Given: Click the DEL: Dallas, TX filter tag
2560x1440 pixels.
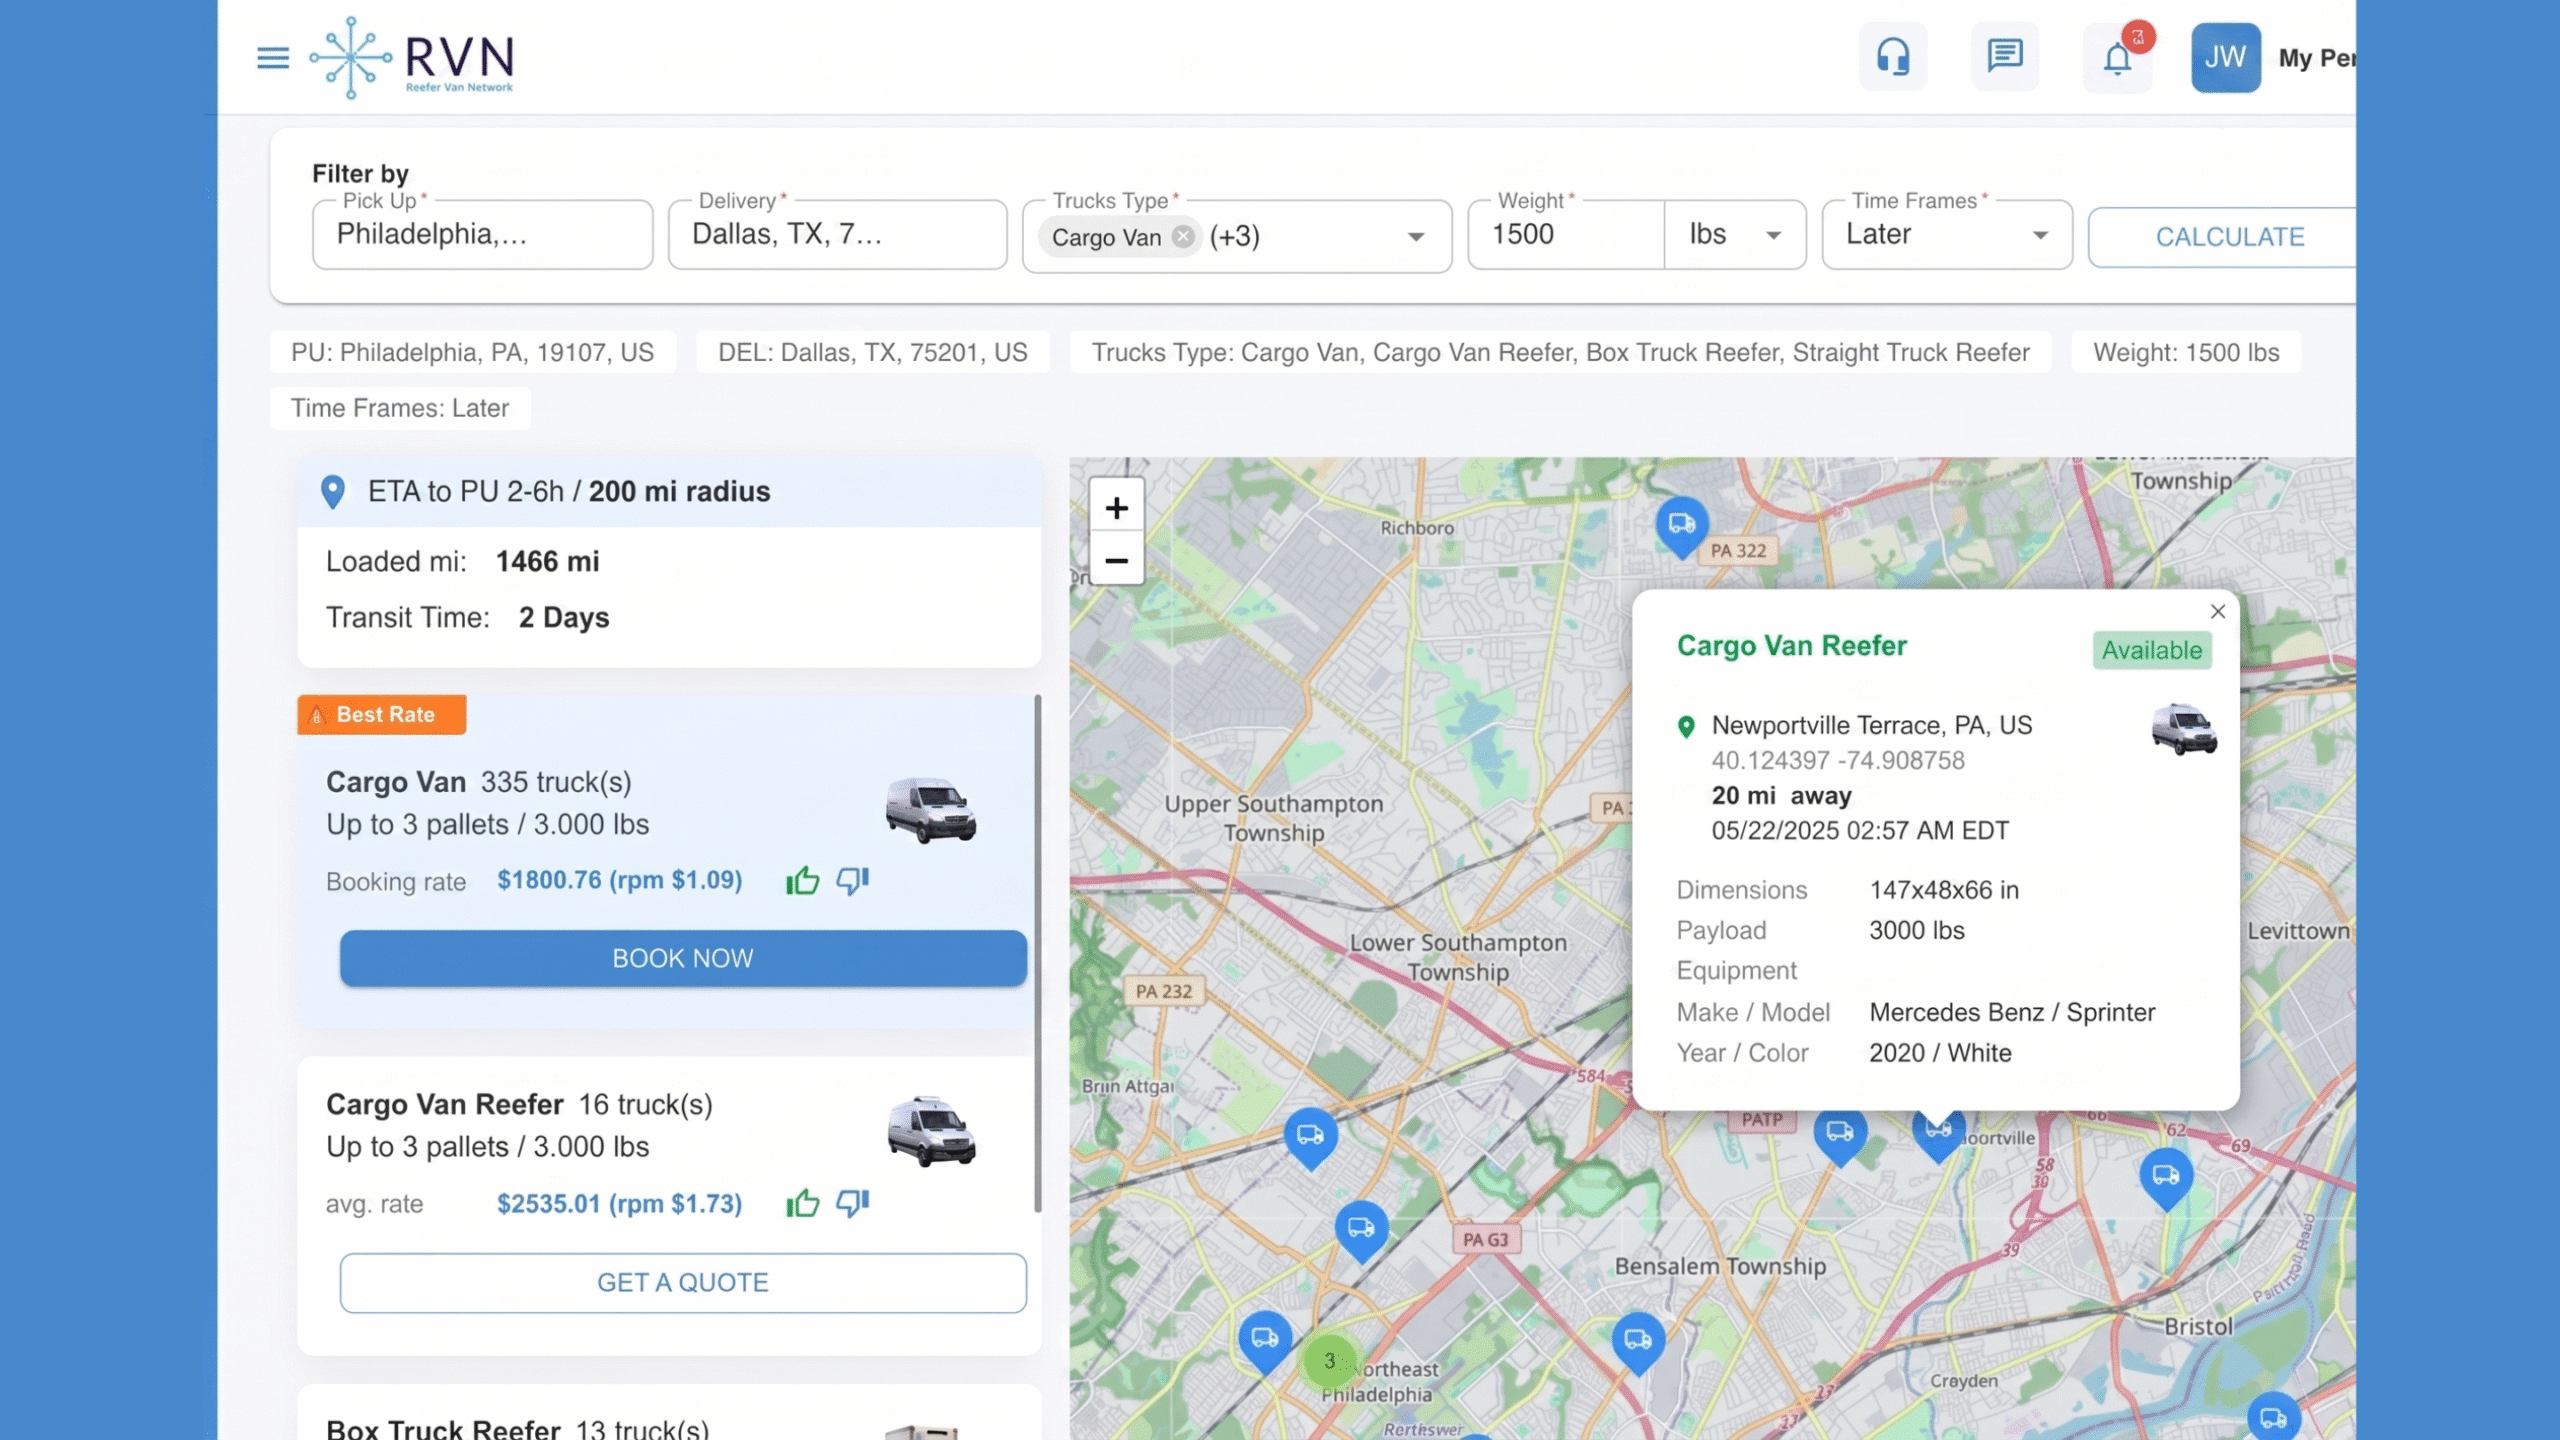Looking at the screenshot, I should click(x=872, y=353).
